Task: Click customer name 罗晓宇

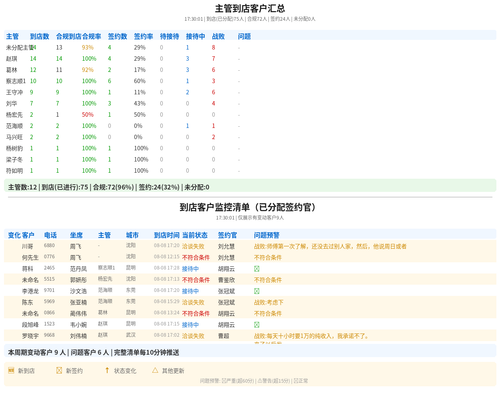Action: [30, 336]
